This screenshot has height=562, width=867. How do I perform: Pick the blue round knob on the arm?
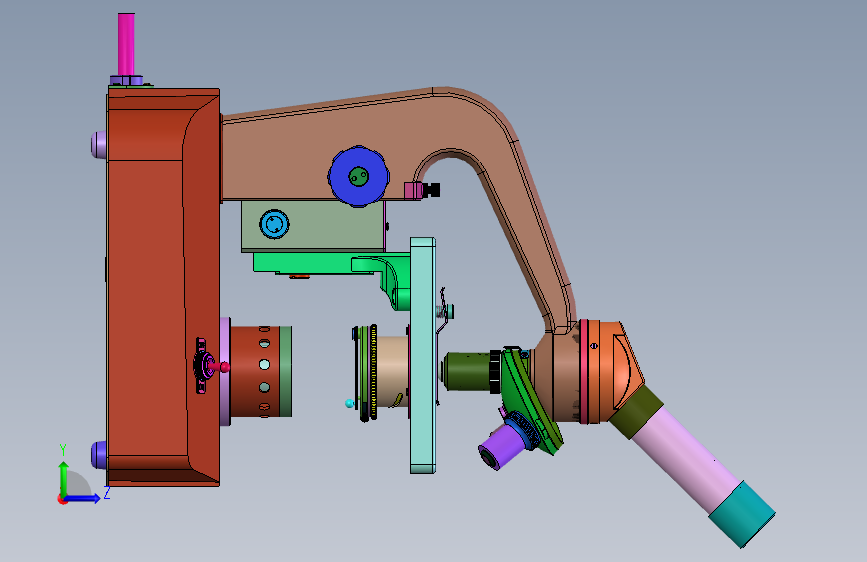(358, 176)
